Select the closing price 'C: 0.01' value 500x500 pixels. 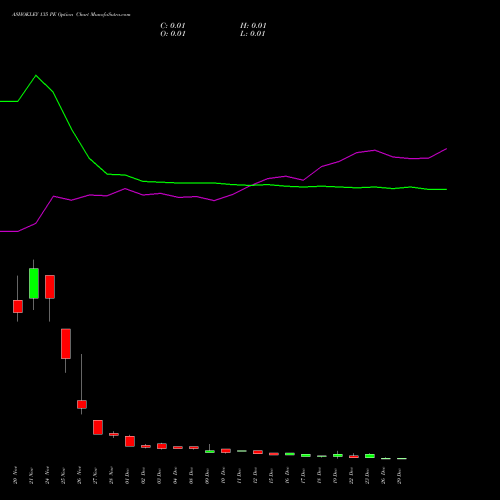pos(173,26)
